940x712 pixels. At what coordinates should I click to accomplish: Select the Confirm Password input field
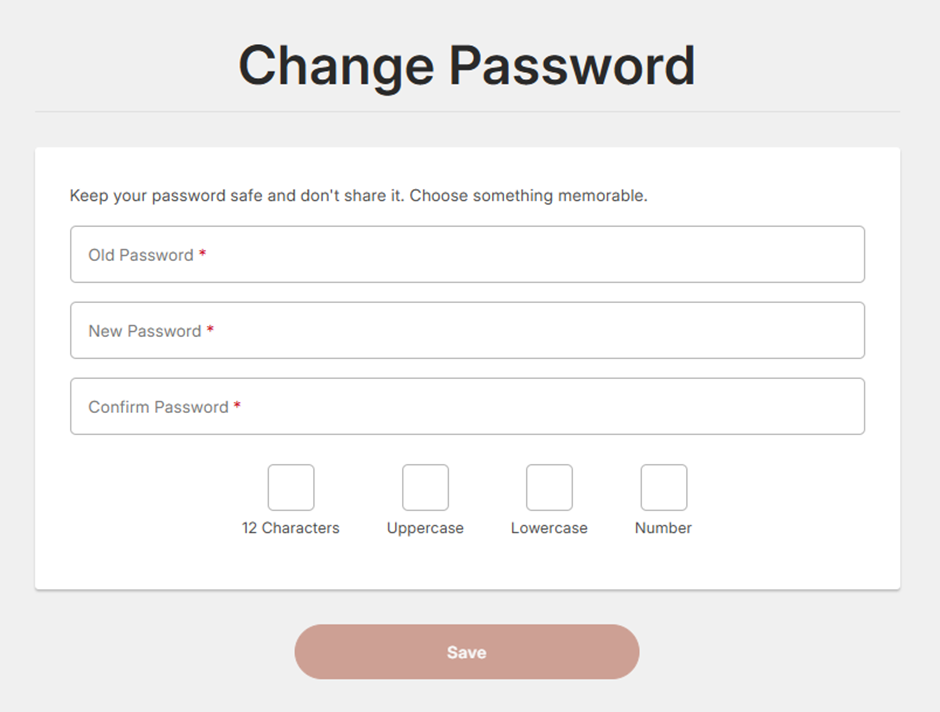pos(467,406)
